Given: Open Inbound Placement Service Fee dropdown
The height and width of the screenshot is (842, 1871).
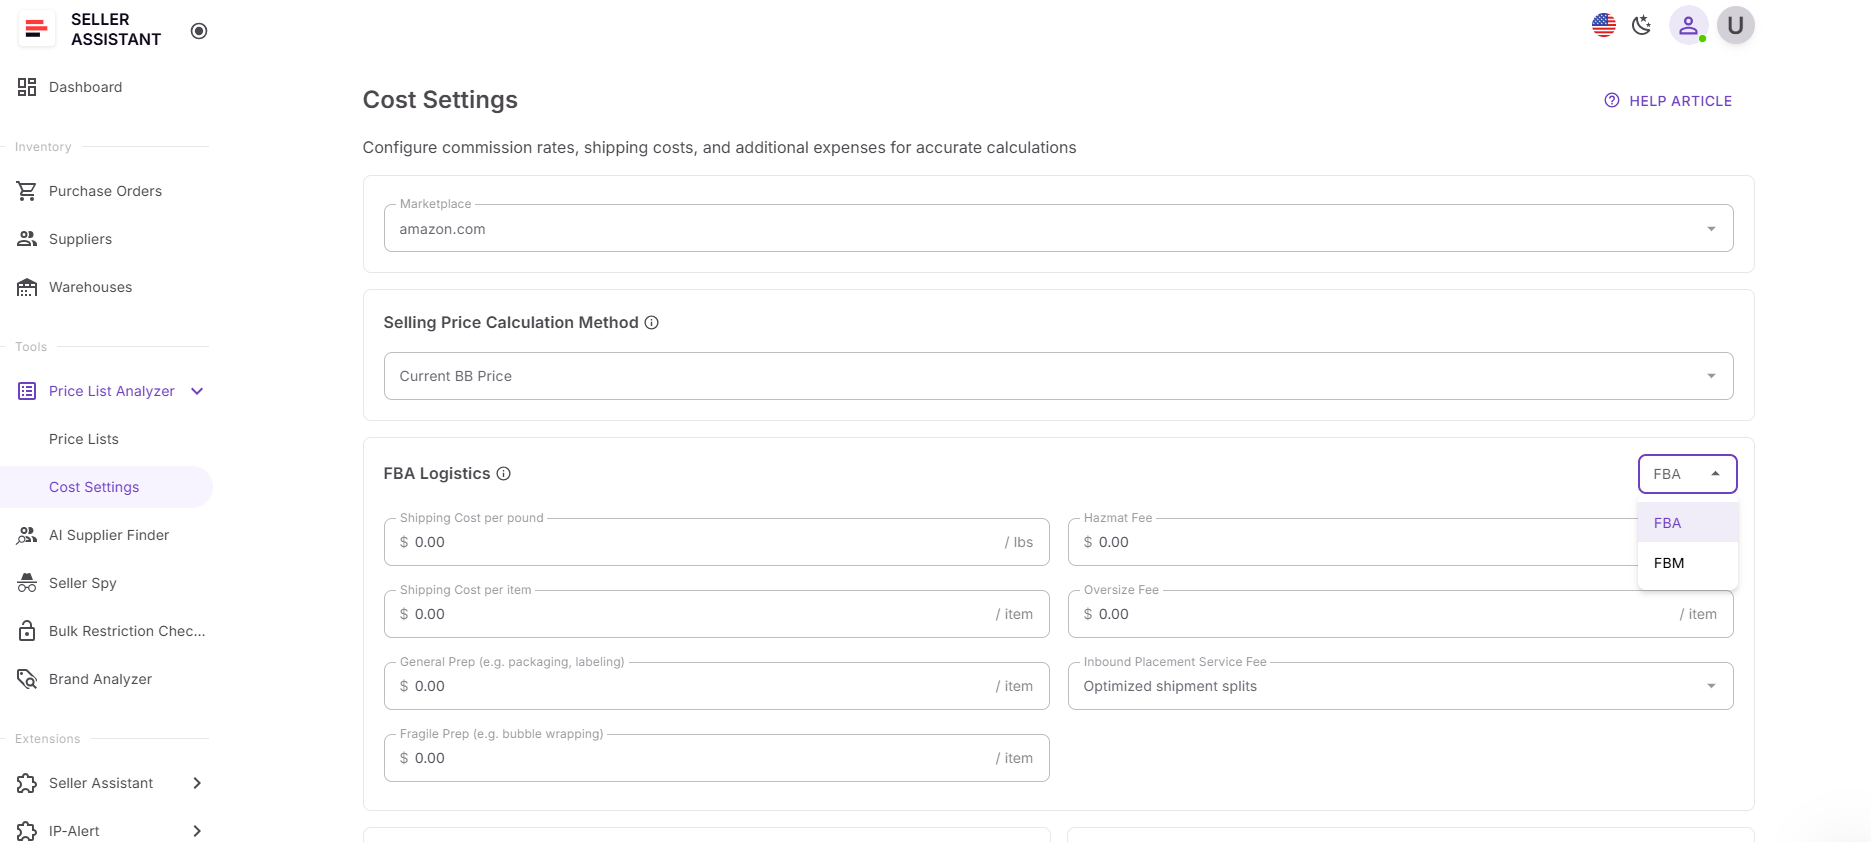Looking at the screenshot, I should [x=1400, y=686].
